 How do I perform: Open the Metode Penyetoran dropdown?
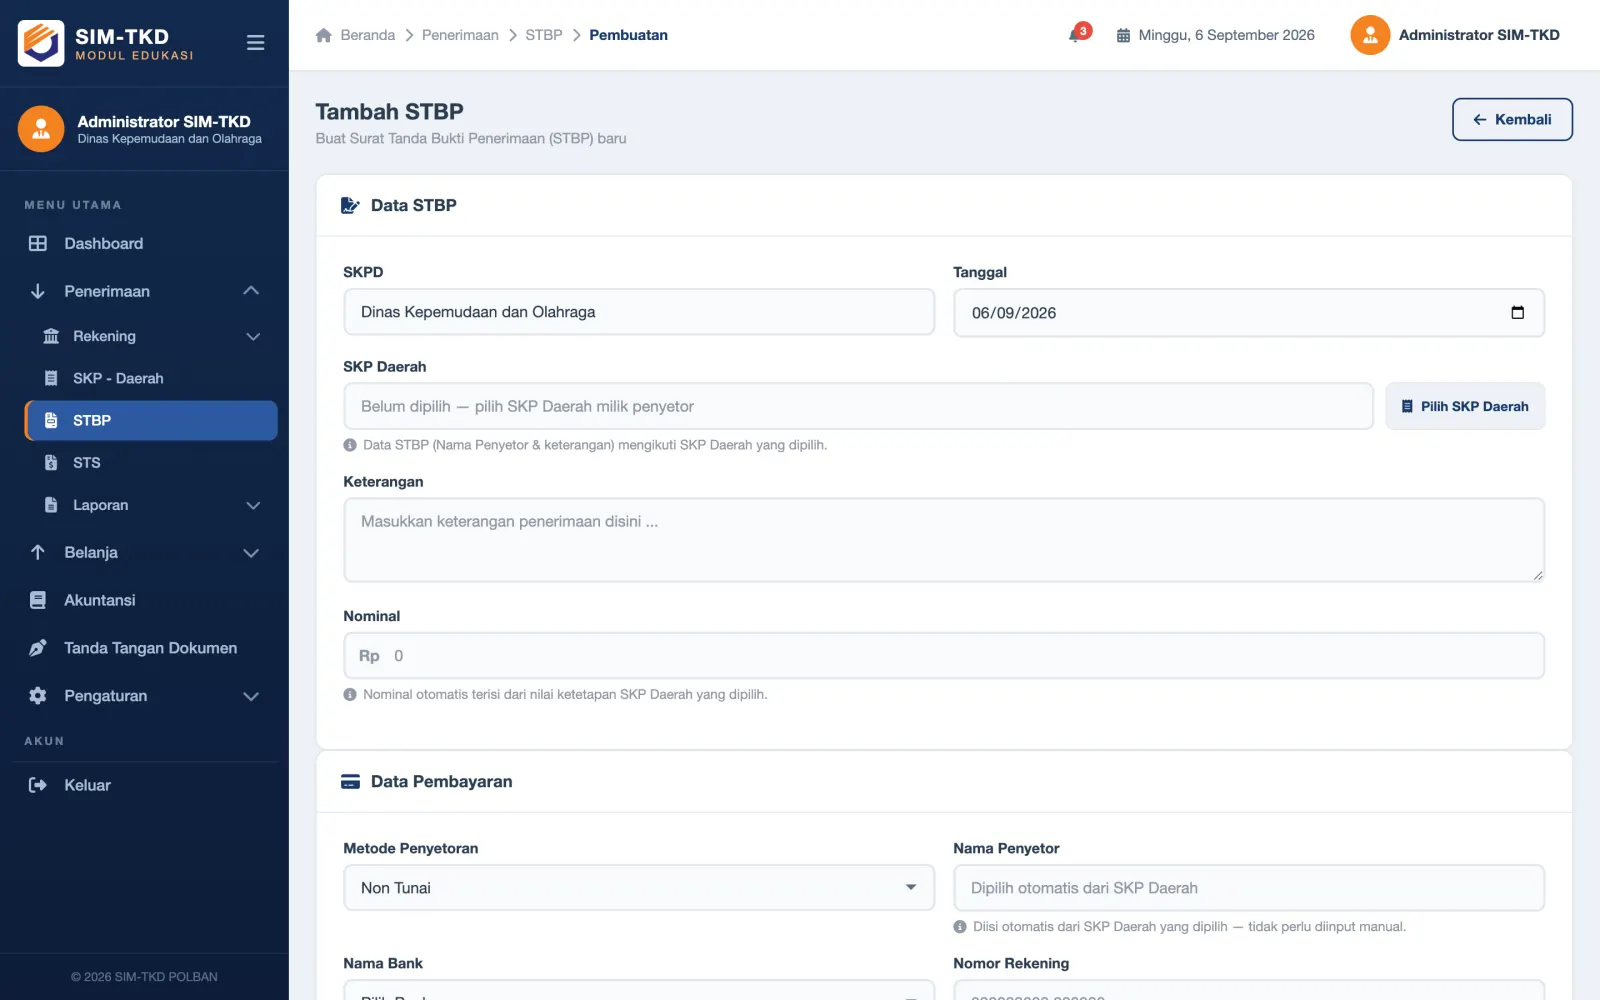(x=639, y=888)
